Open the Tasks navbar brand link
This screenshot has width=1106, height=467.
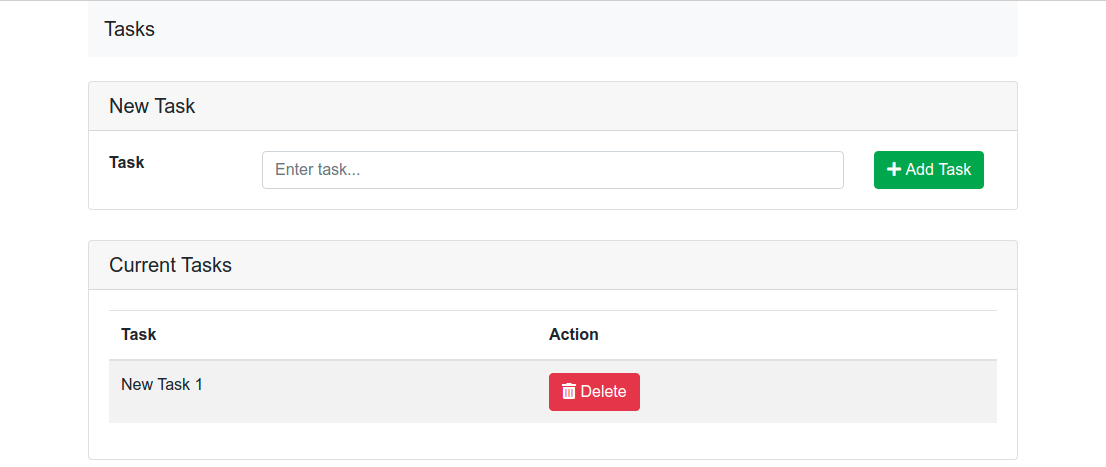coord(130,29)
